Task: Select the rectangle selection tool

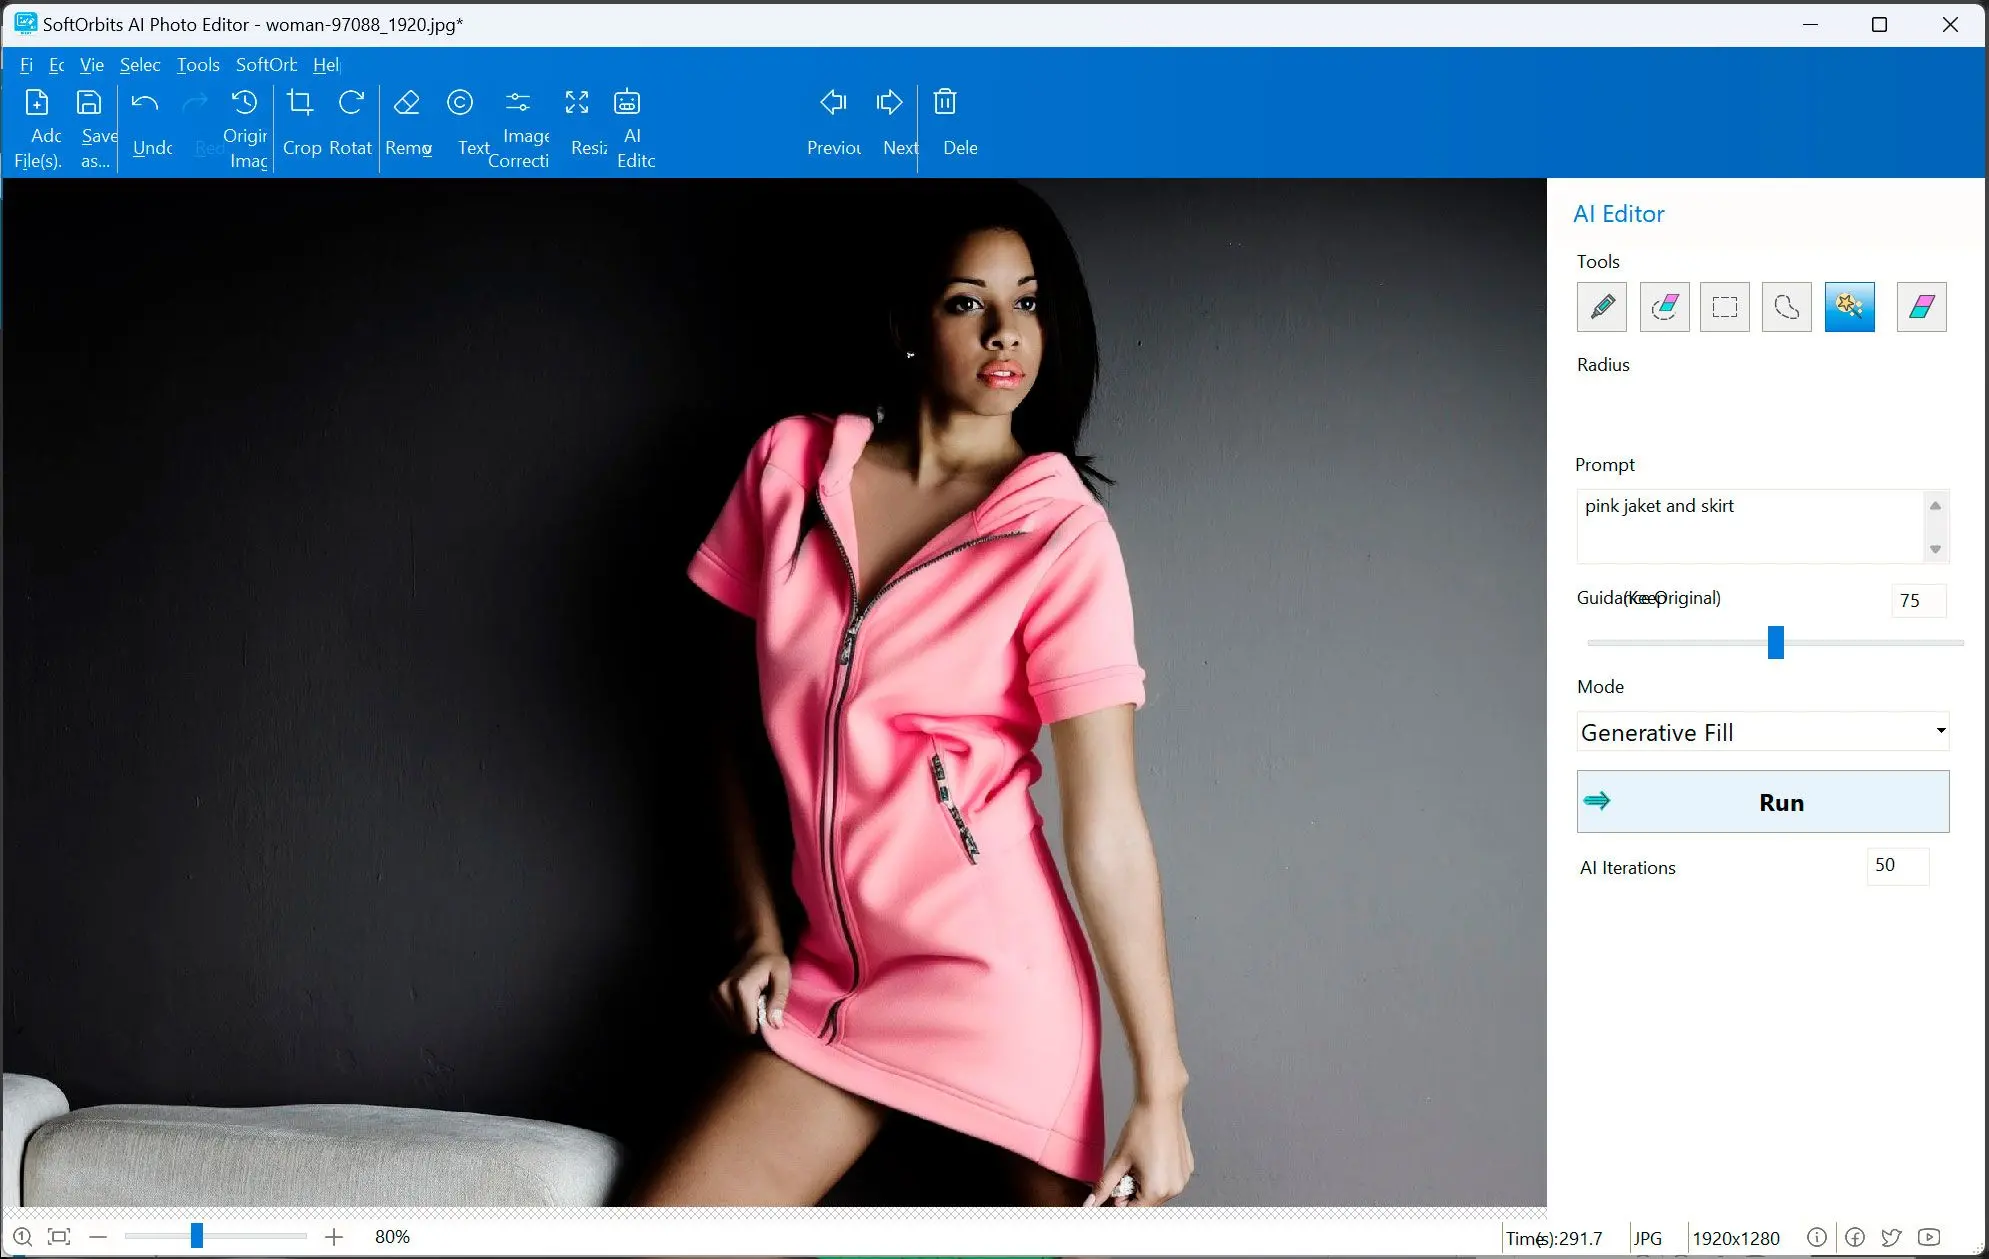Action: pyautogui.click(x=1724, y=306)
